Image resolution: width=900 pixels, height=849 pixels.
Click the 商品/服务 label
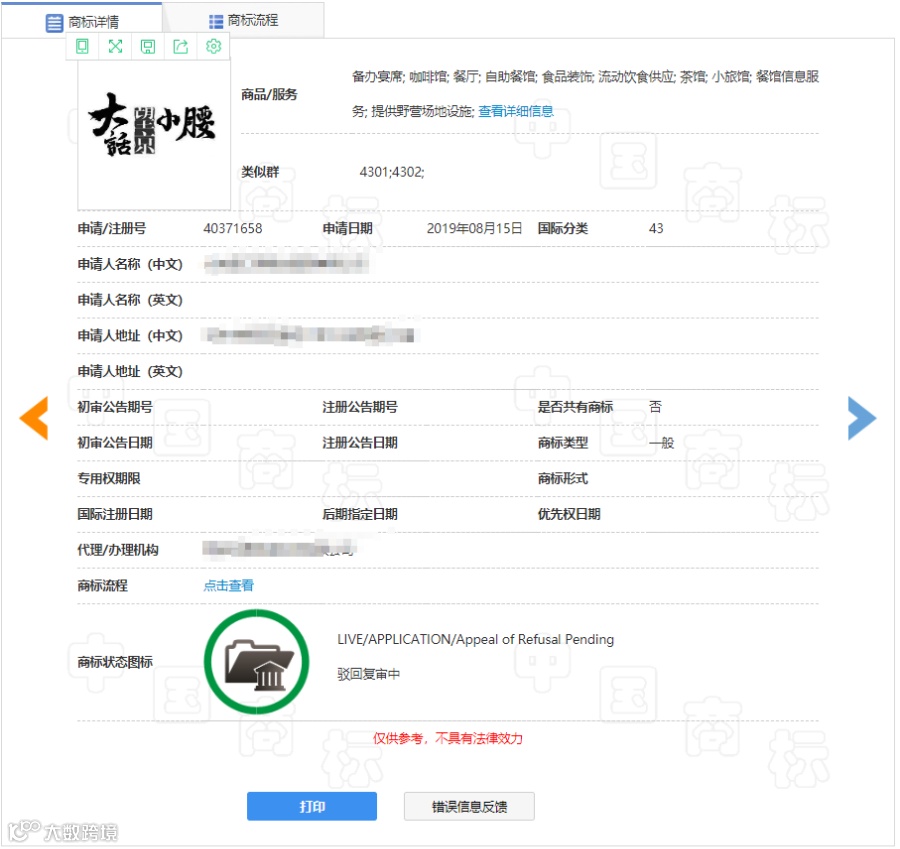[x=269, y=94]
